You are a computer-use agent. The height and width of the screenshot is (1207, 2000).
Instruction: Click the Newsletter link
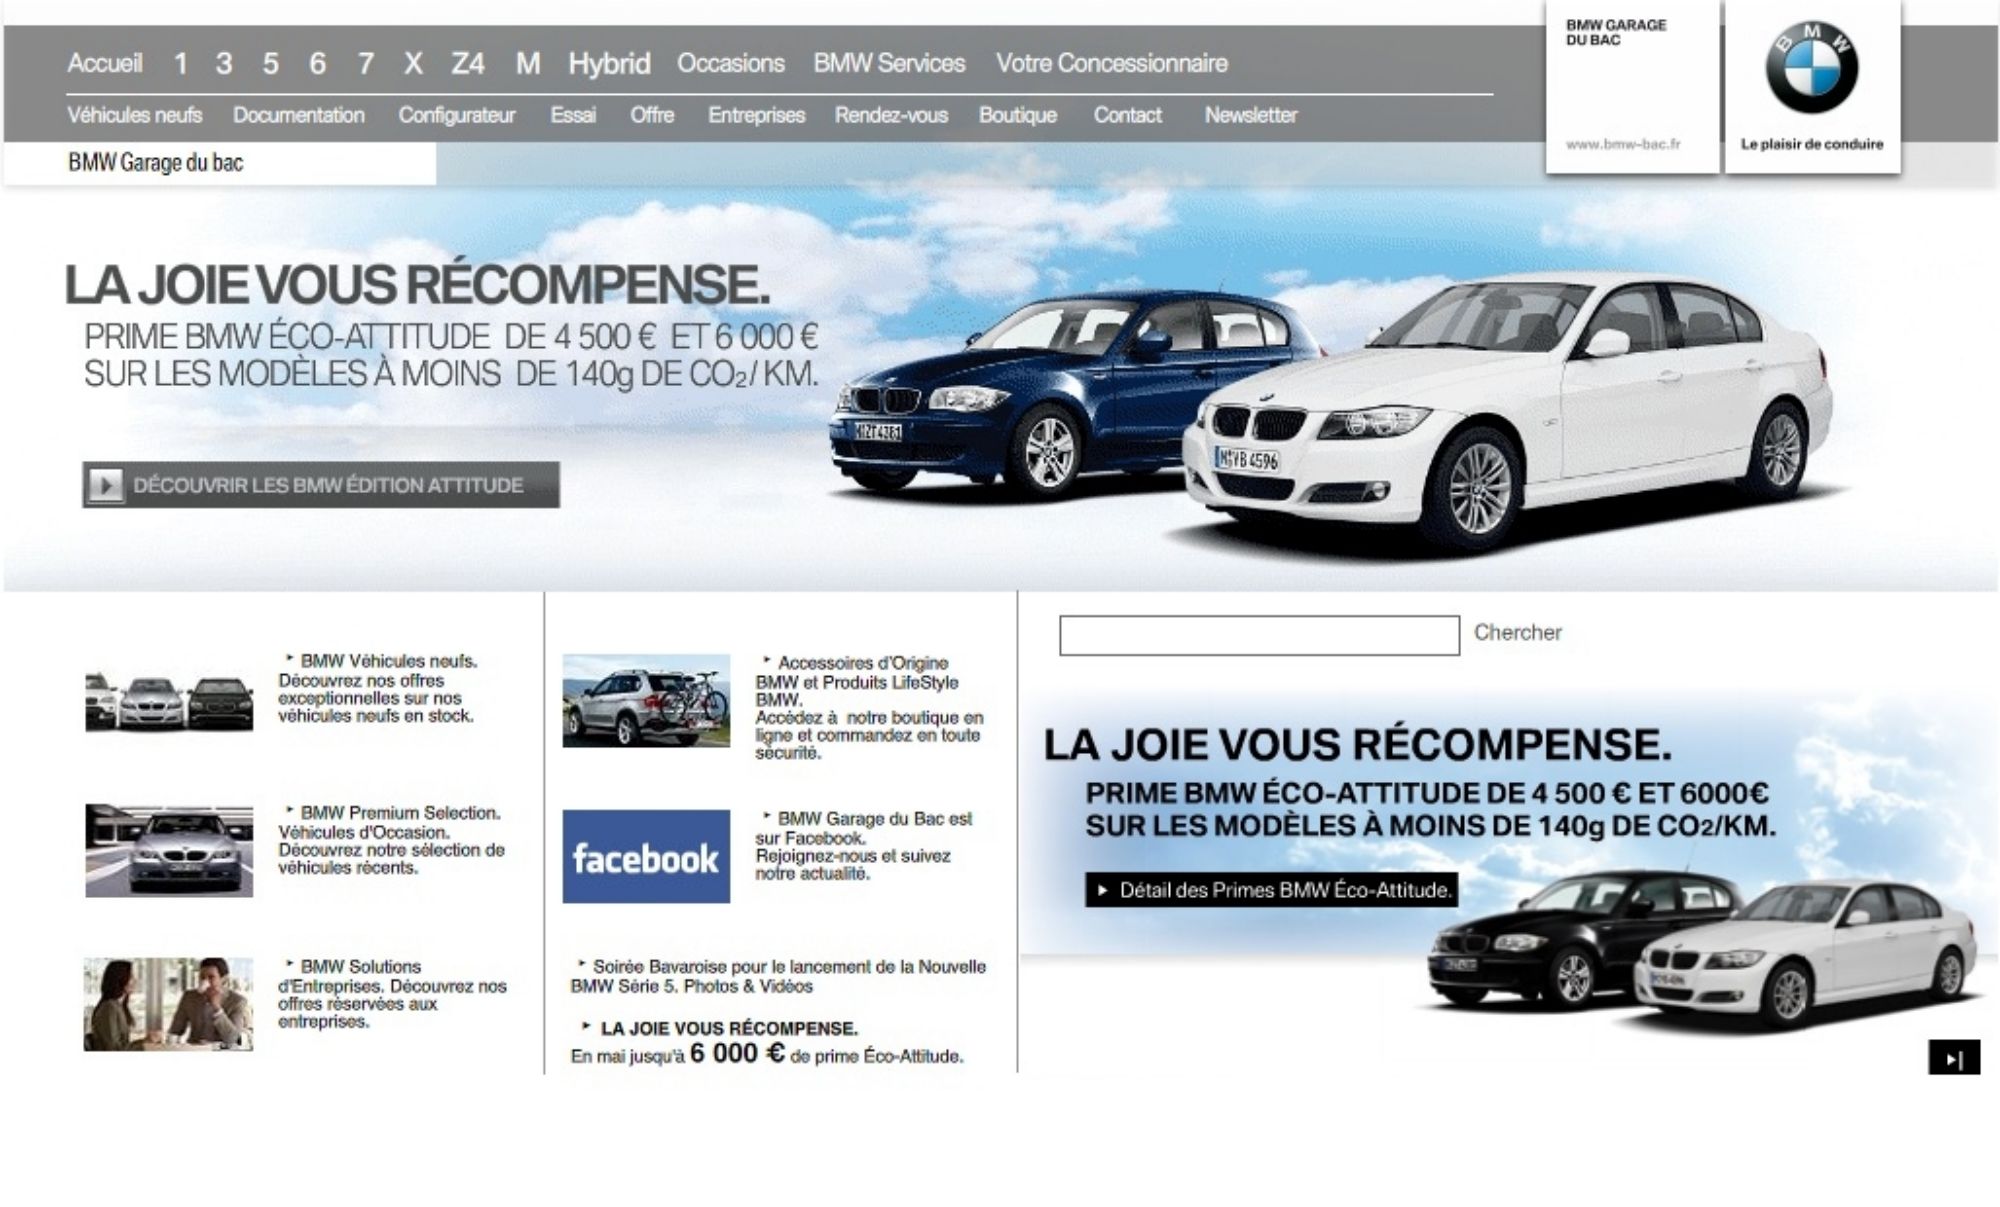[x=1250, y=115]
